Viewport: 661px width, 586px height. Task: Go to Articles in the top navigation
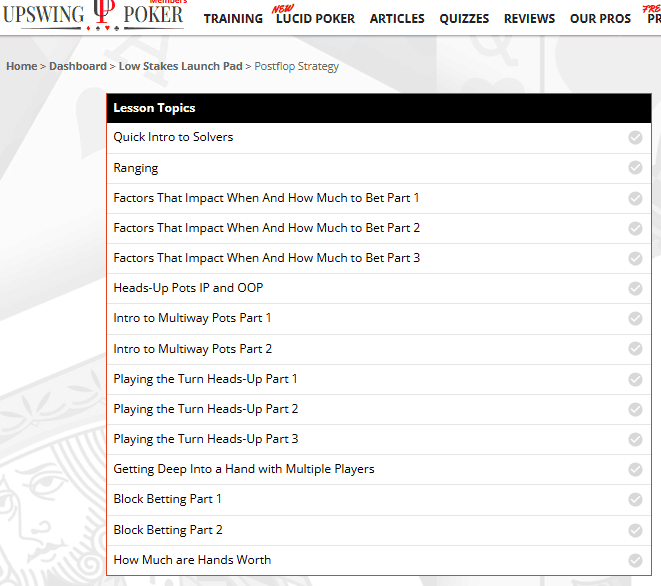pos(397,19)
